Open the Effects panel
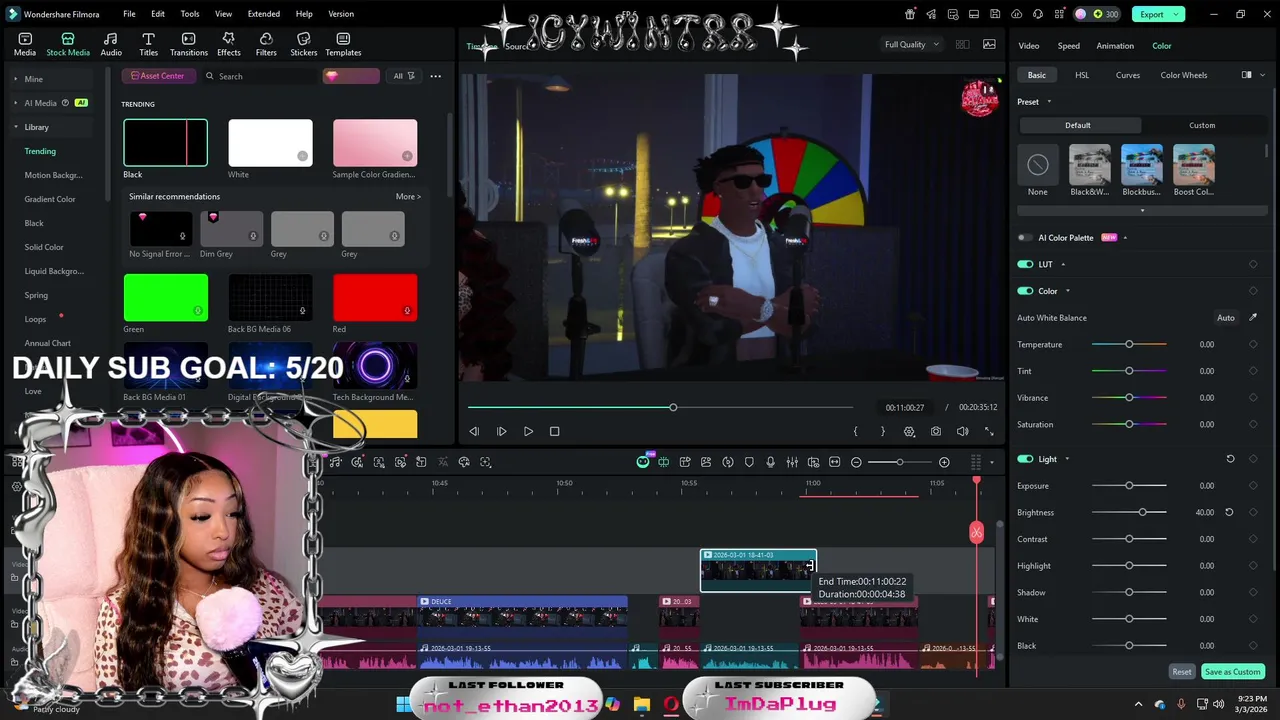Screen dimensions: 1280x720 click(229, 44)
